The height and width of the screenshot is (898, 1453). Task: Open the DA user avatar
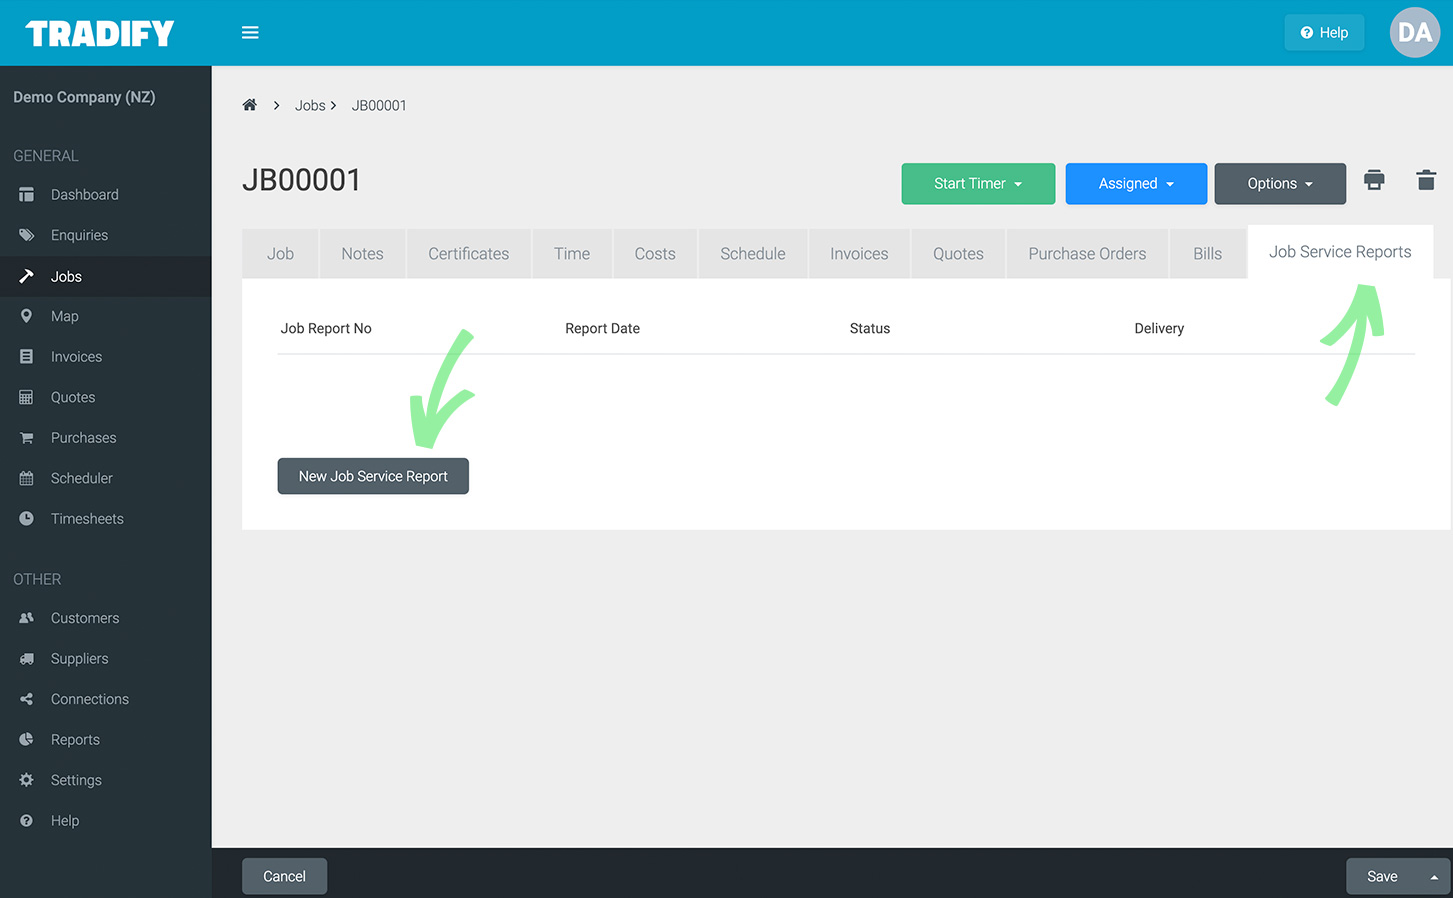pyautogui.click(x=1415, y=33)
